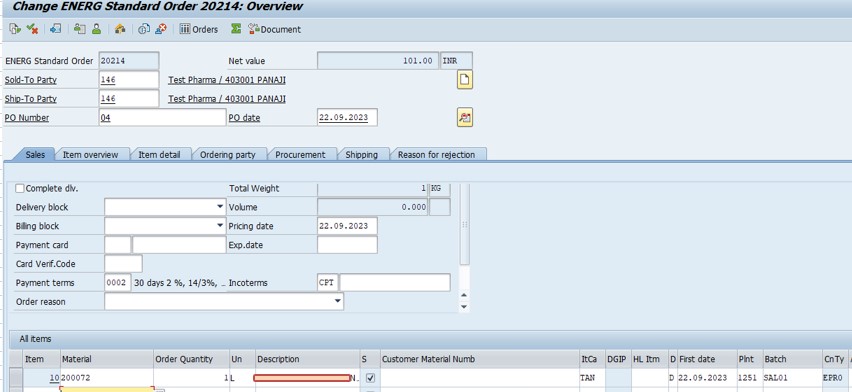Expand the Billing block dropdown
The width and height of the screenshot is (852, 392).
point(220,226)
